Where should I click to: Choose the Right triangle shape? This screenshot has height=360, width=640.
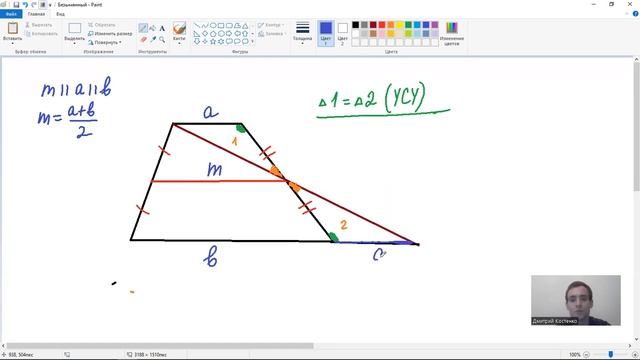point(197,33)
